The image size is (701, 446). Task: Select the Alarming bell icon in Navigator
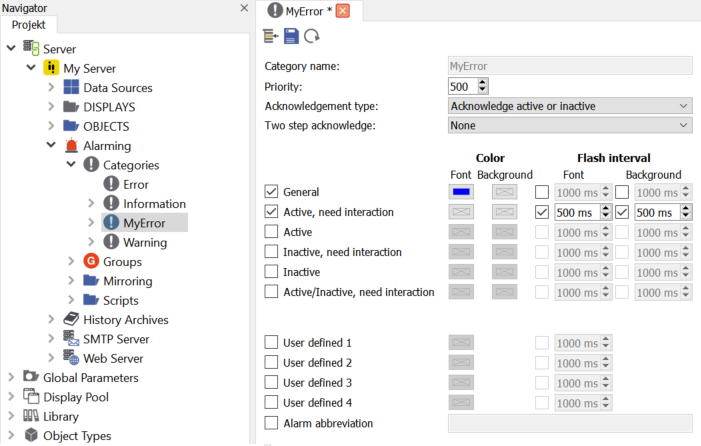coord(71,146)
